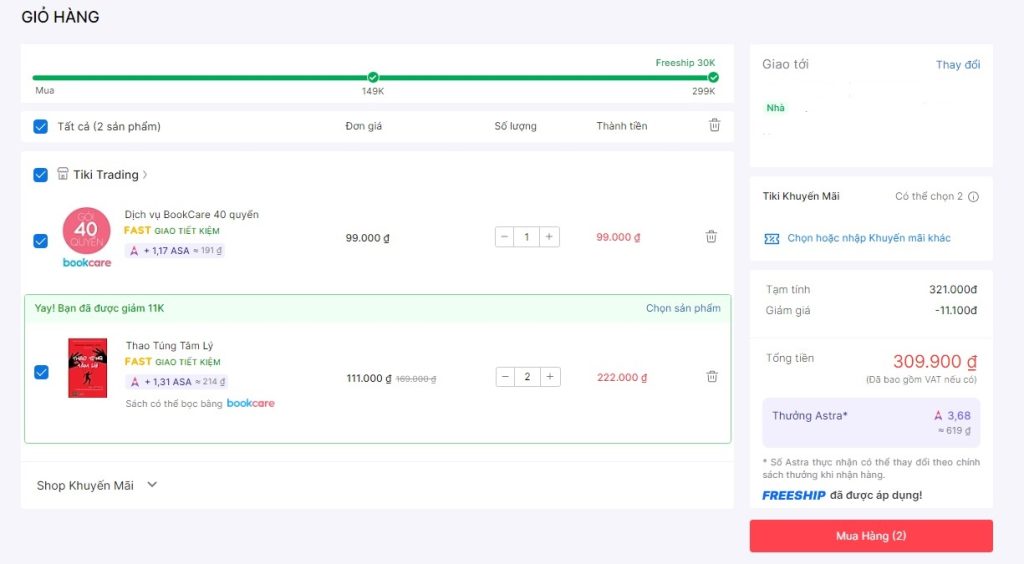Click the Astra icon beside 3,68 reward
This screenshot has width=1024, height=564.
[938, 415]
